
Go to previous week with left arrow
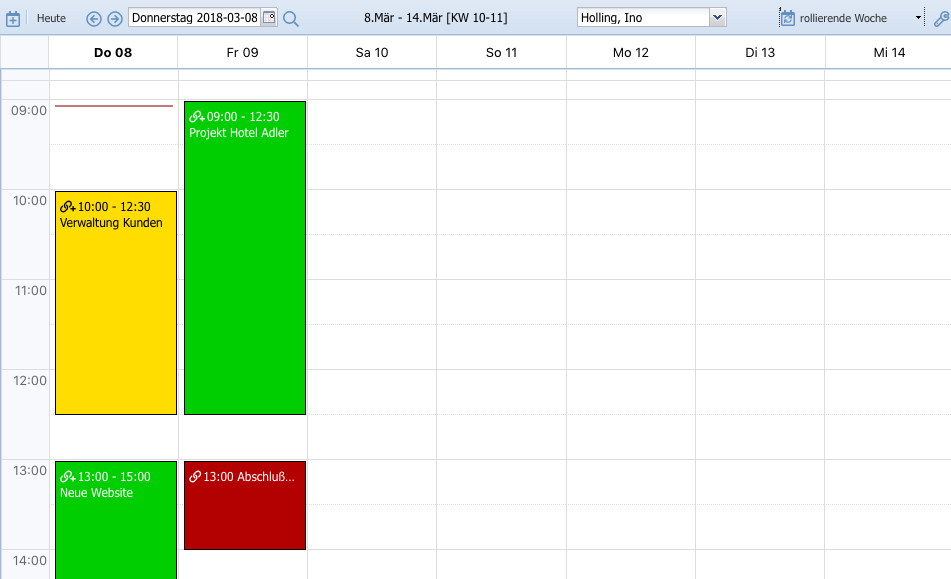point(94,18)
